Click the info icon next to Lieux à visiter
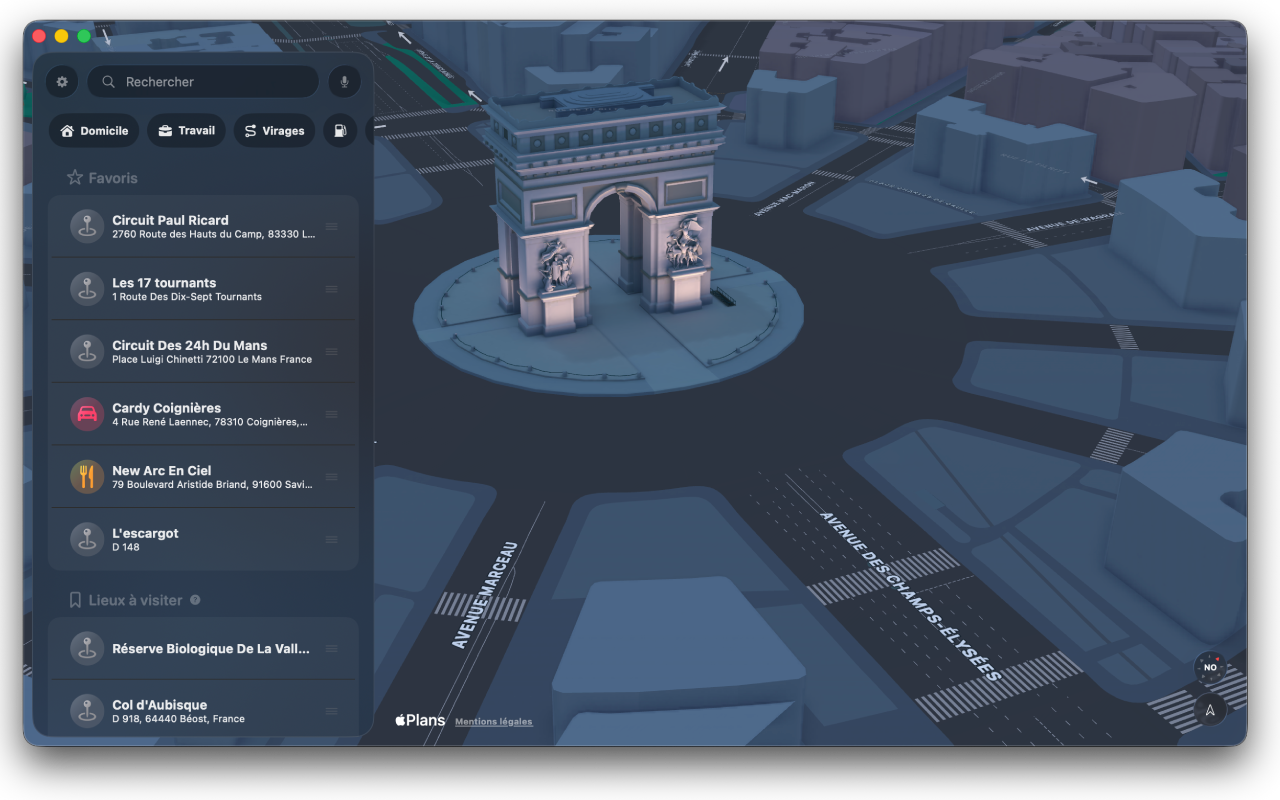This screenshot has width=1280, height=800. click(195, 600)
